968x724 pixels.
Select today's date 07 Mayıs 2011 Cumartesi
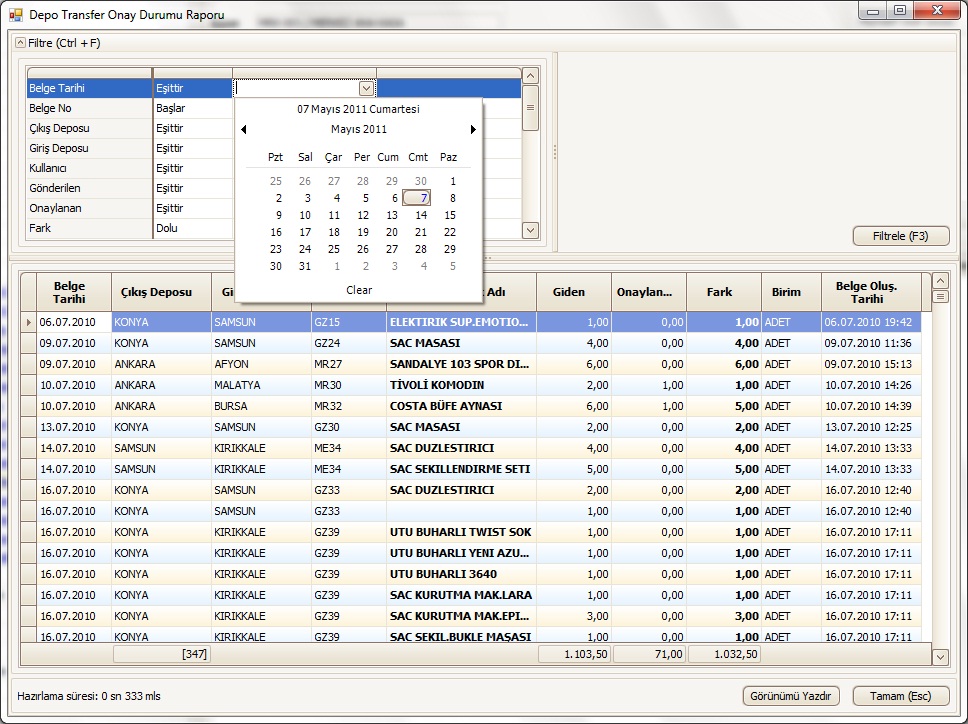point(358,109)
